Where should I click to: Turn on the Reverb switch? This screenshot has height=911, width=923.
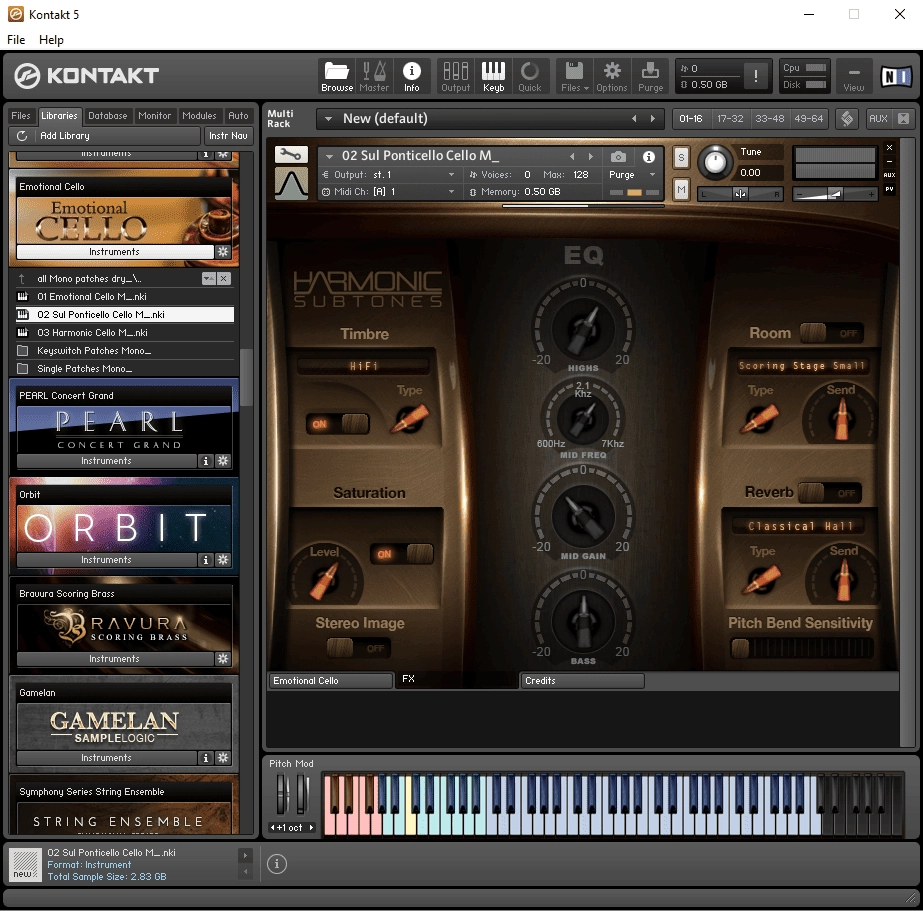tap(830, 493)
